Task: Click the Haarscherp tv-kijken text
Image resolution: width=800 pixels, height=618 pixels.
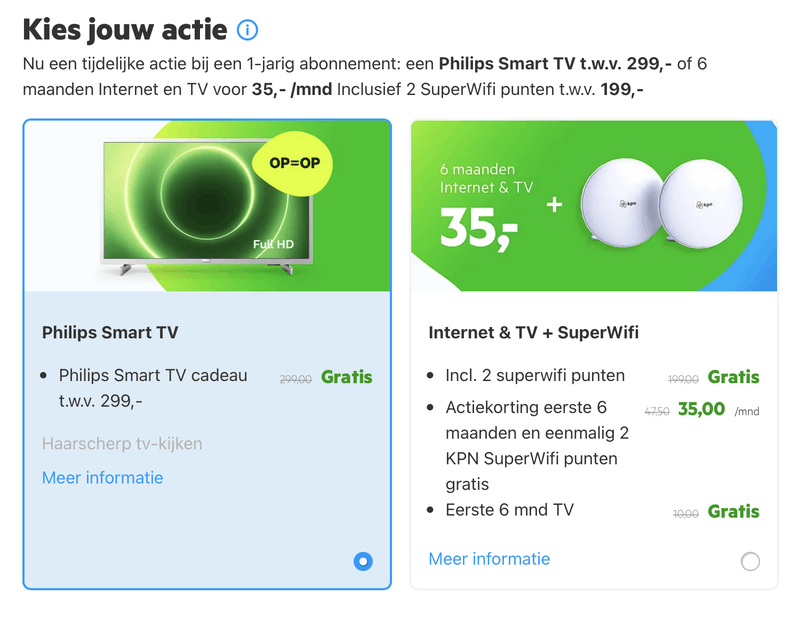Action: 122,443
